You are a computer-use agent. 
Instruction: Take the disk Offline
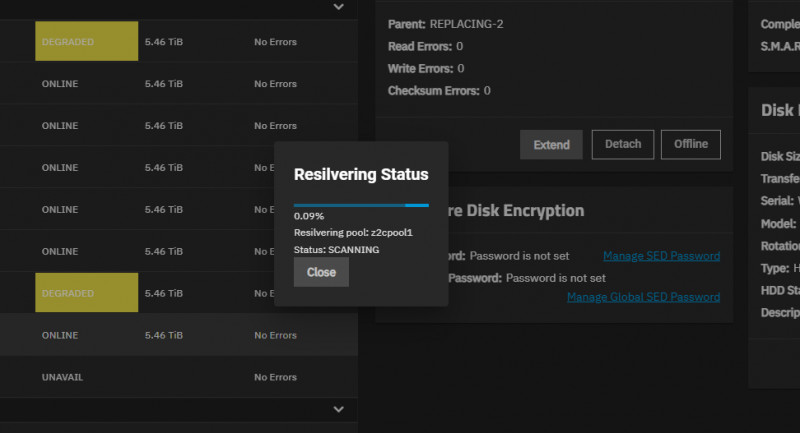690,144
